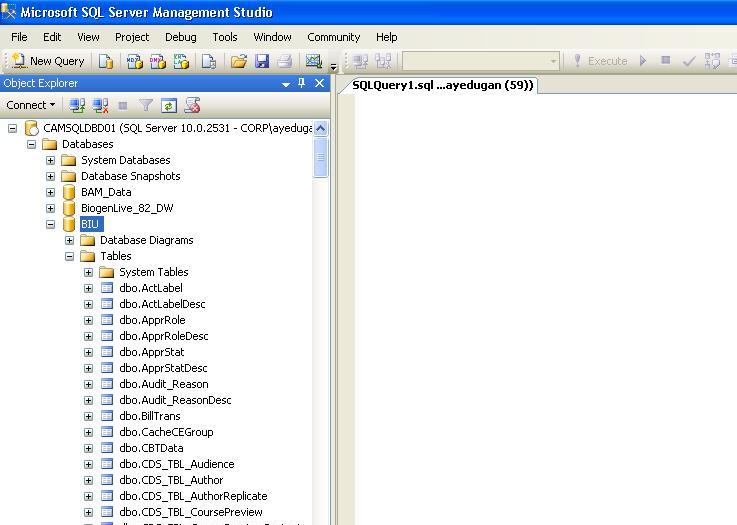Click the Print icon in toolbar
737x525 pixels.
tap(285, 61)
